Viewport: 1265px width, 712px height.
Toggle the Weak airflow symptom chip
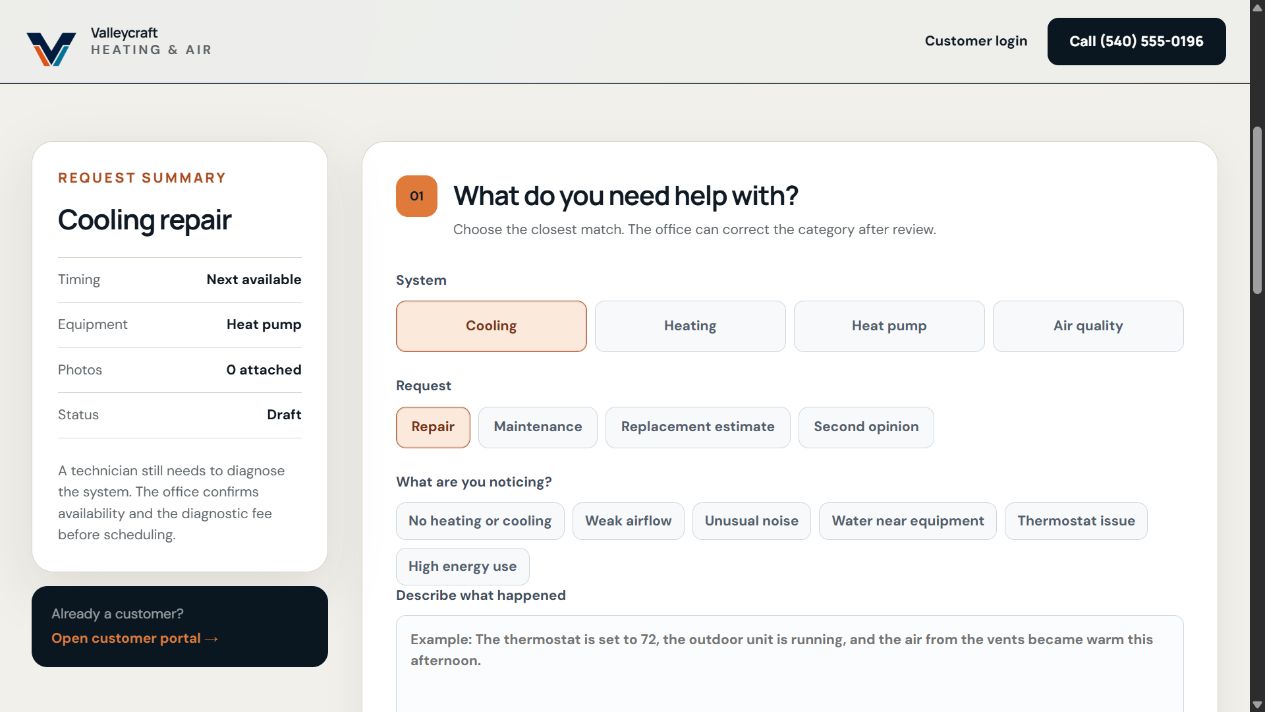click(628, 521)
